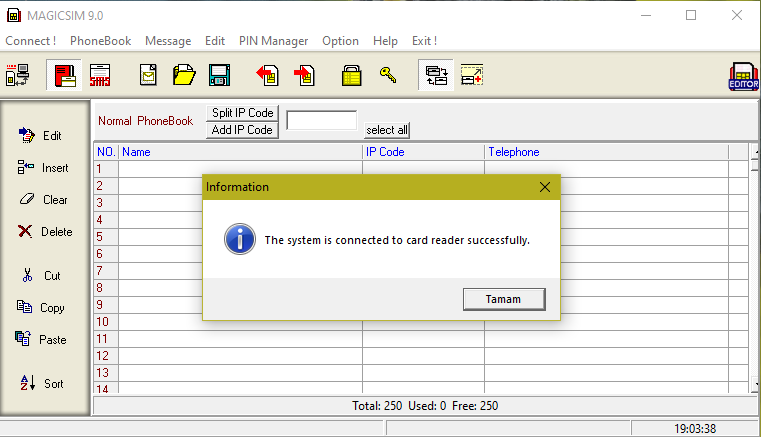This screenshot has height=437, width=761.
Task: Click the Split IP Code button
Action: click(242, 113)
